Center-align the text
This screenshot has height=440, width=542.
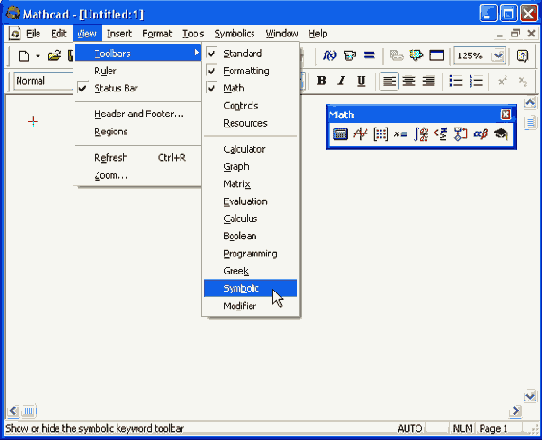coord(409,81)
